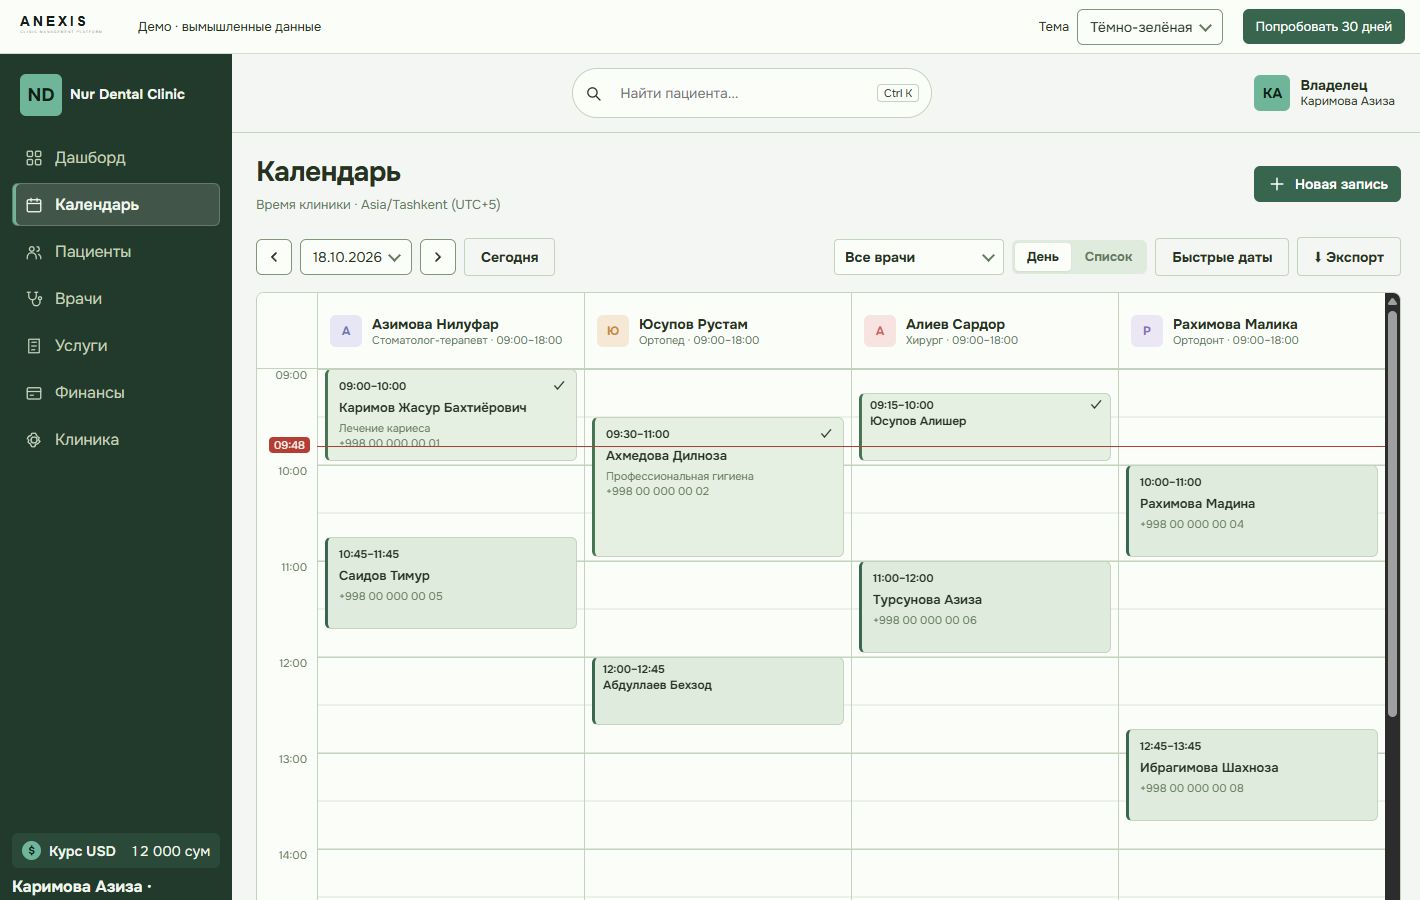Click the Yusupov Rustam doctor avatar
Image resolution: width=1420 pixels, height=900 pixels.
tap(613, 331)
